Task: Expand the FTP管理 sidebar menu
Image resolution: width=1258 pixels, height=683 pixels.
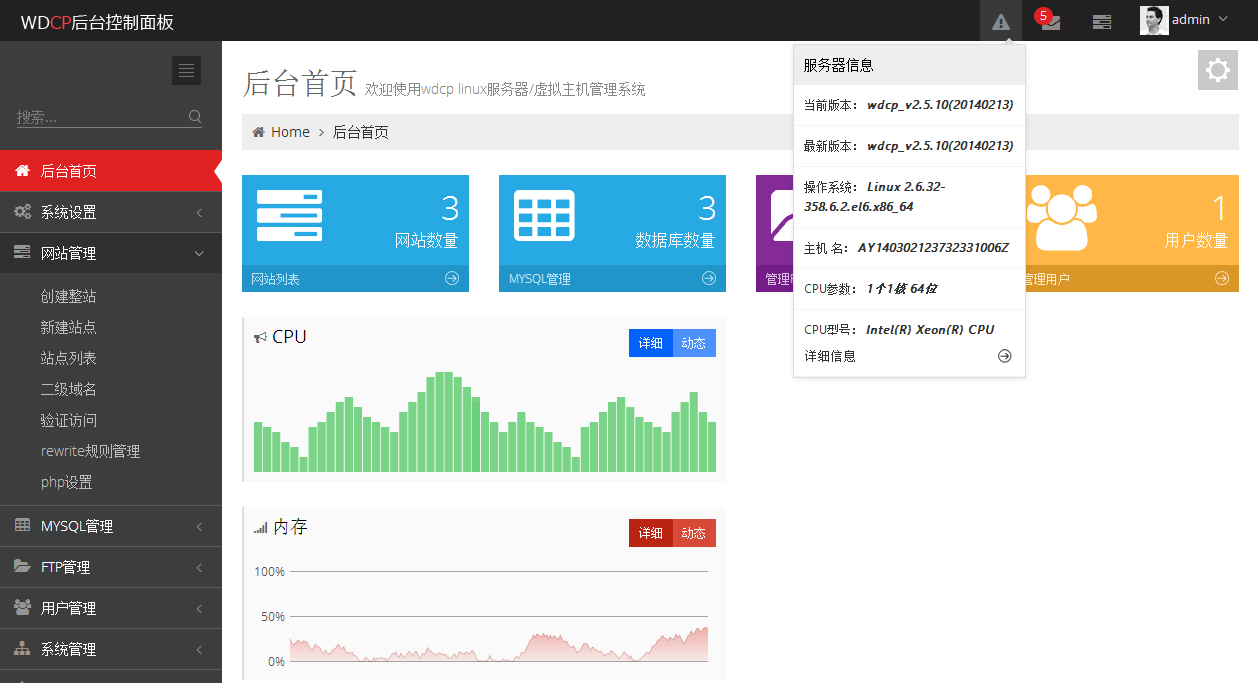Action: point(110,567)
